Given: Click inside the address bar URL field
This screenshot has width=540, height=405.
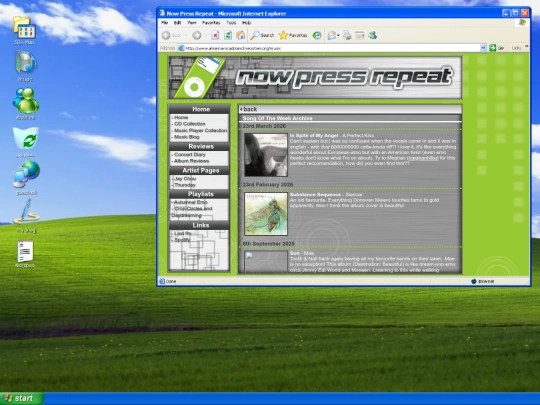Looking at the screenshot, I should tap(331, 48).
